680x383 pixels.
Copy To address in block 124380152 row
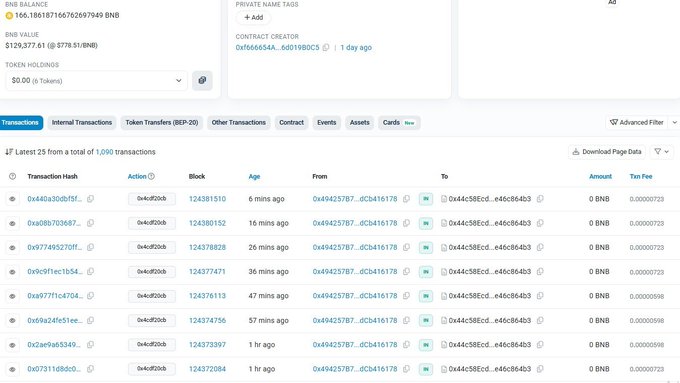point(540,223)
